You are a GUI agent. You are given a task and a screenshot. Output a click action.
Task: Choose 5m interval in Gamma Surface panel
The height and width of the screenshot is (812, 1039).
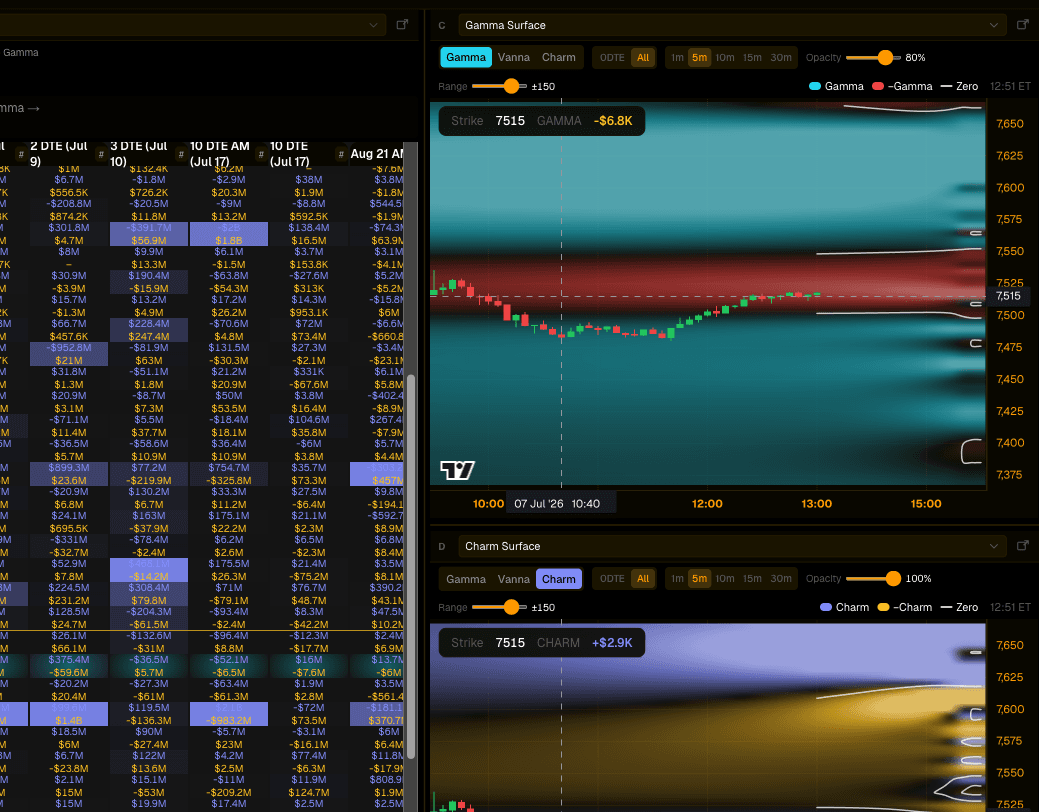(x=699, y=58)
